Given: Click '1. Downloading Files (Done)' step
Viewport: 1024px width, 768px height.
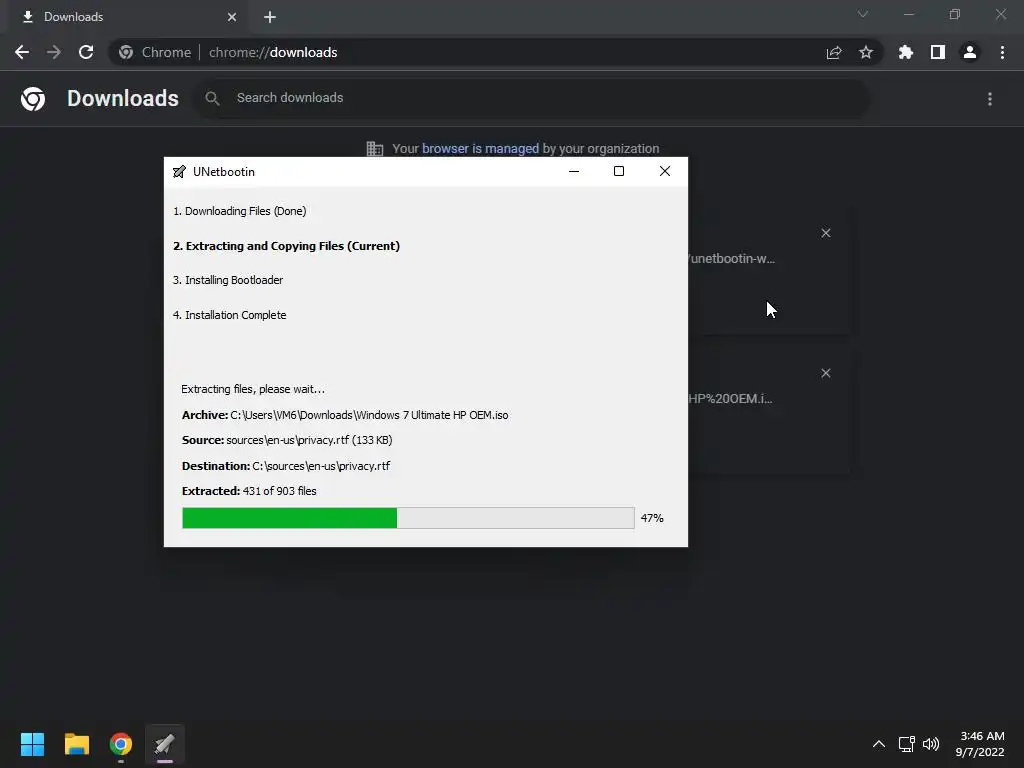Looking at the screenshot, I should (240, 211).
